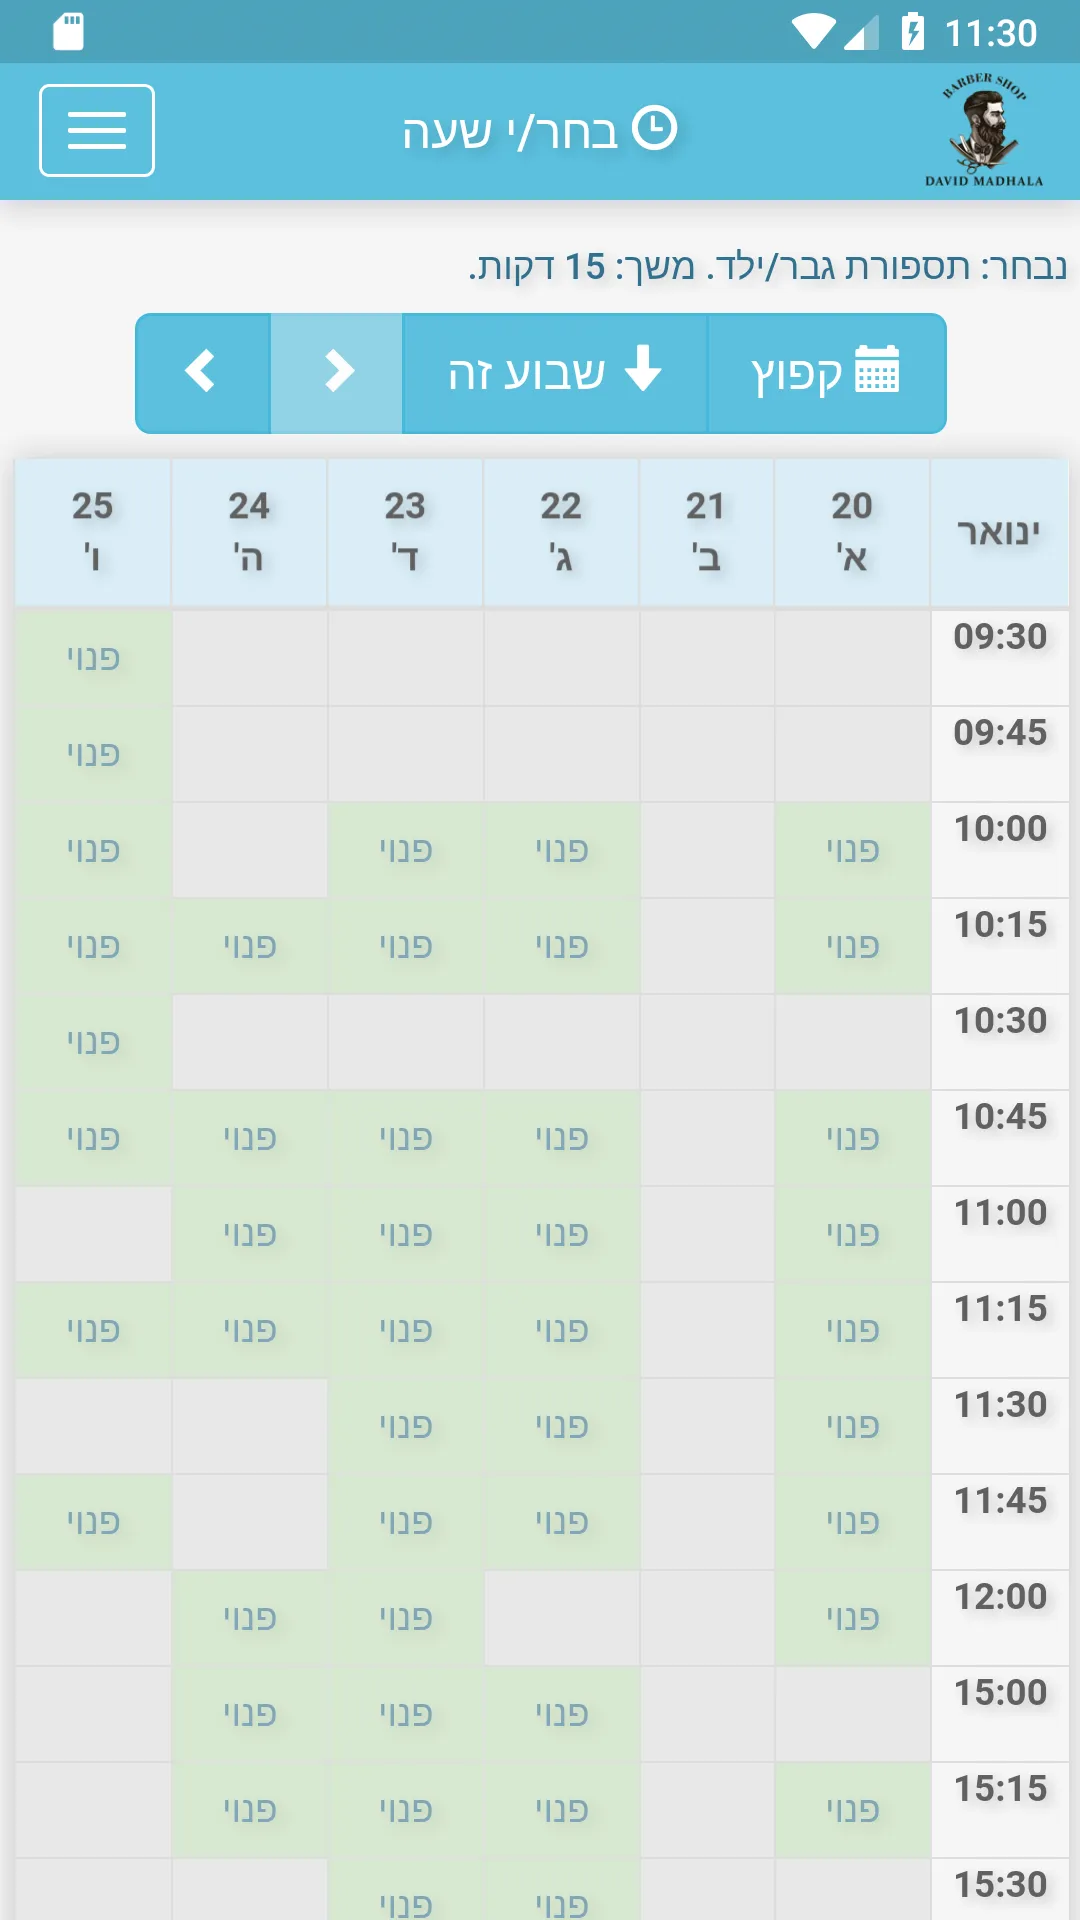Select free slot on day 22 at 15:00

click(561, 1714)
